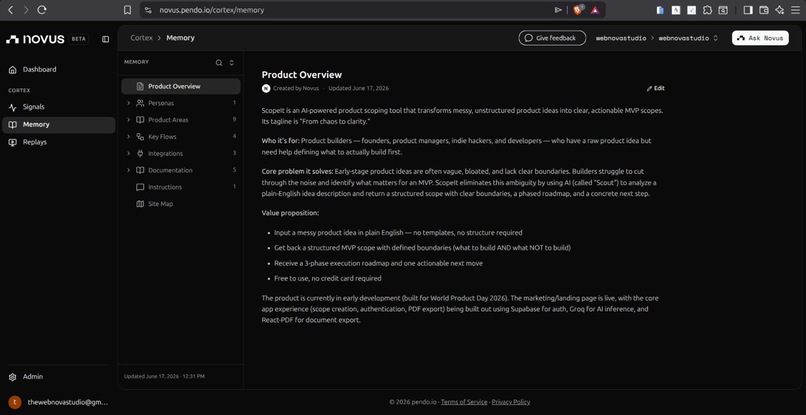Click the Product Areas count 9
Screen dimensions: 806x415
tap(234, 120)
